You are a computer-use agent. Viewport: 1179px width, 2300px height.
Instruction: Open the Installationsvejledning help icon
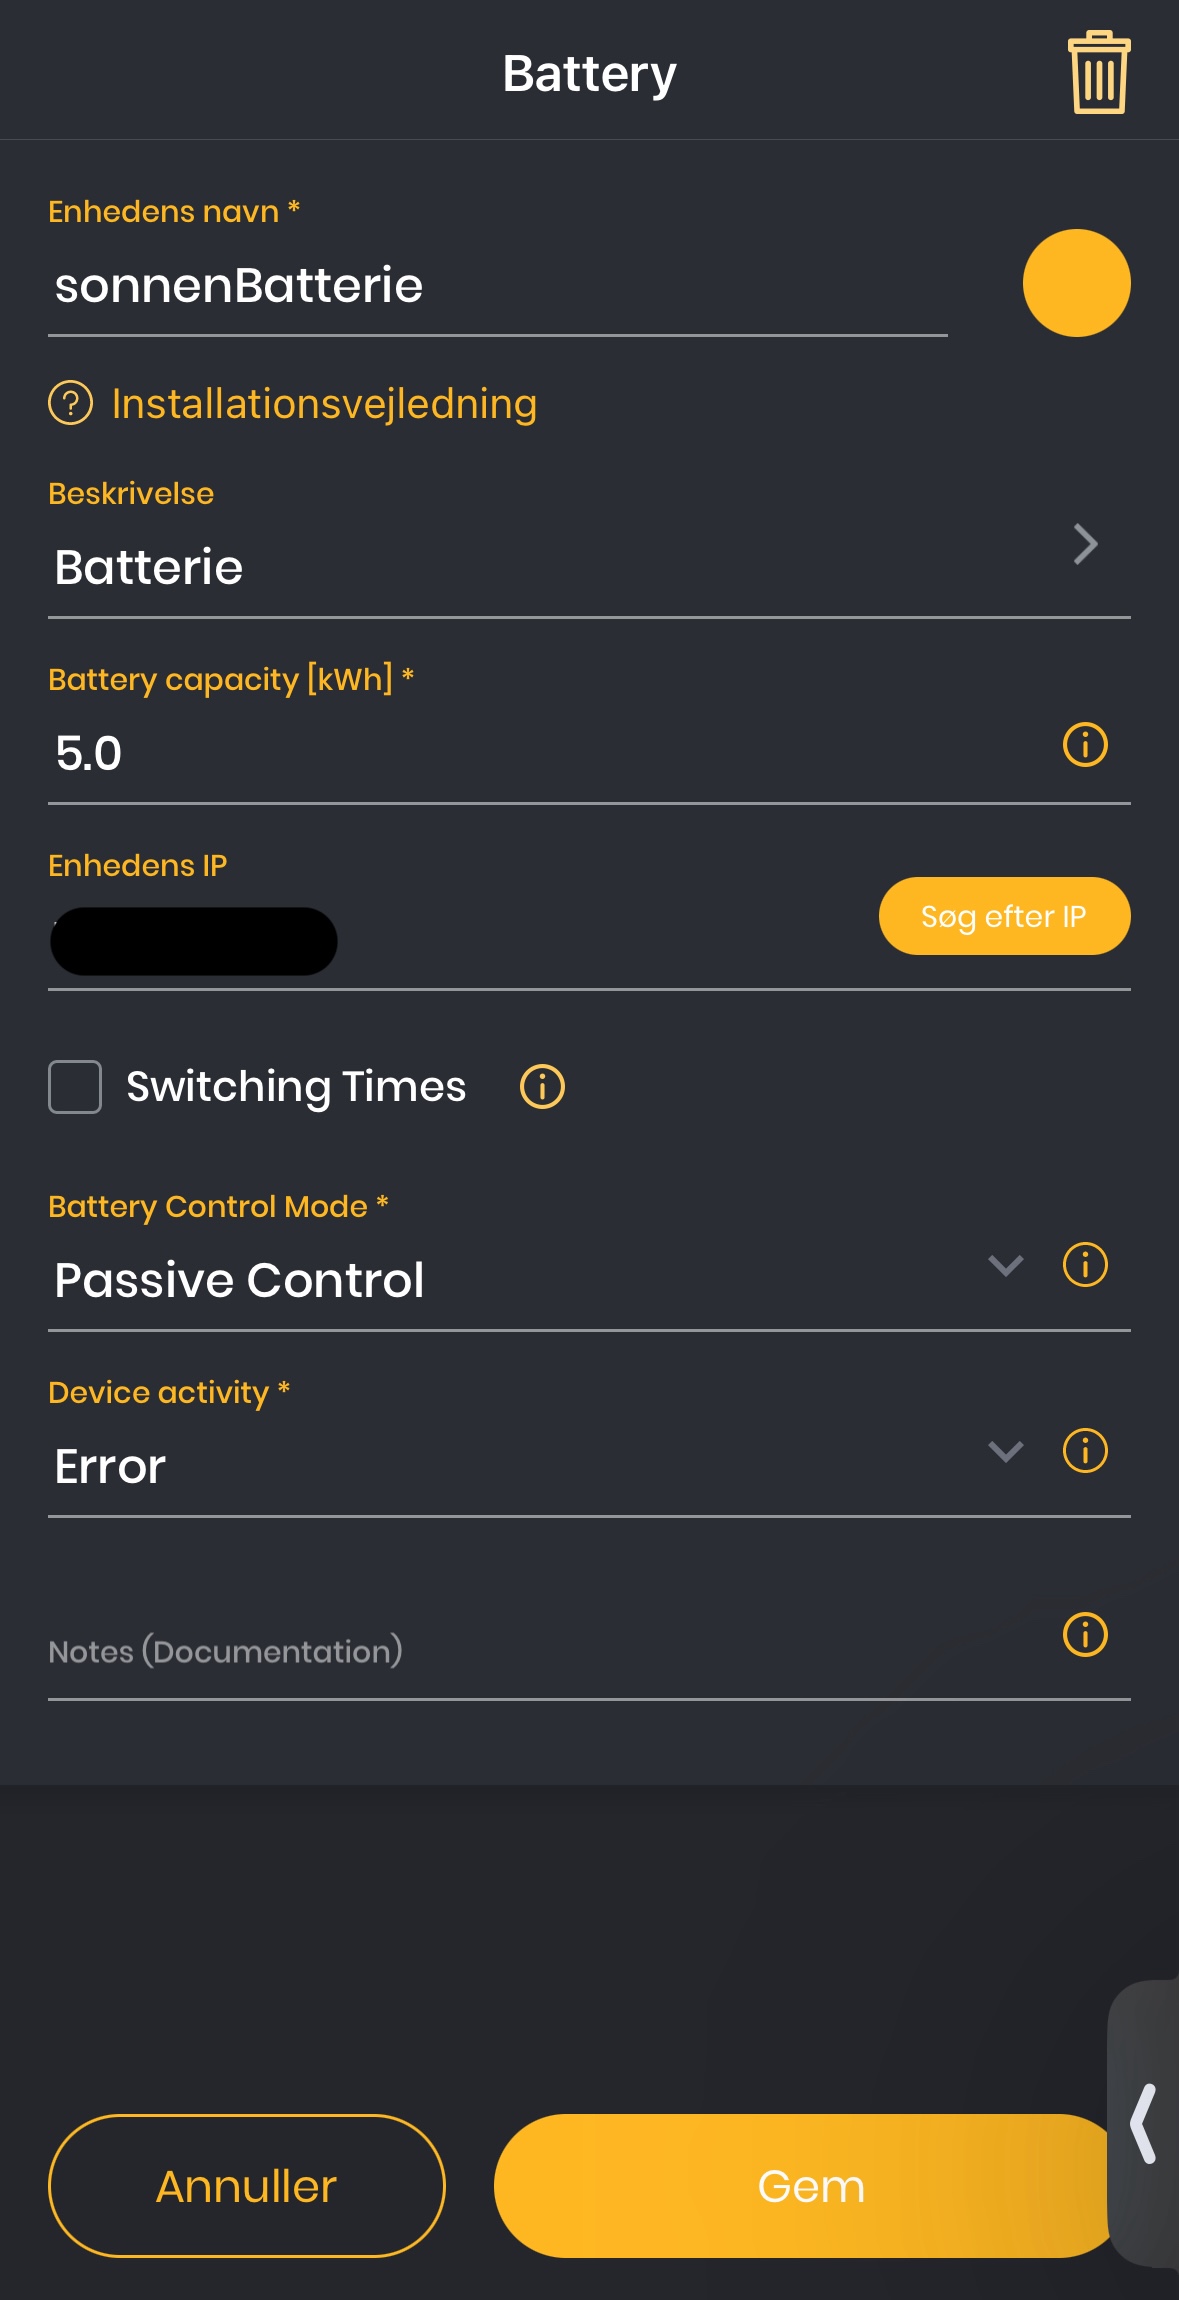click(x=71, y=404)
